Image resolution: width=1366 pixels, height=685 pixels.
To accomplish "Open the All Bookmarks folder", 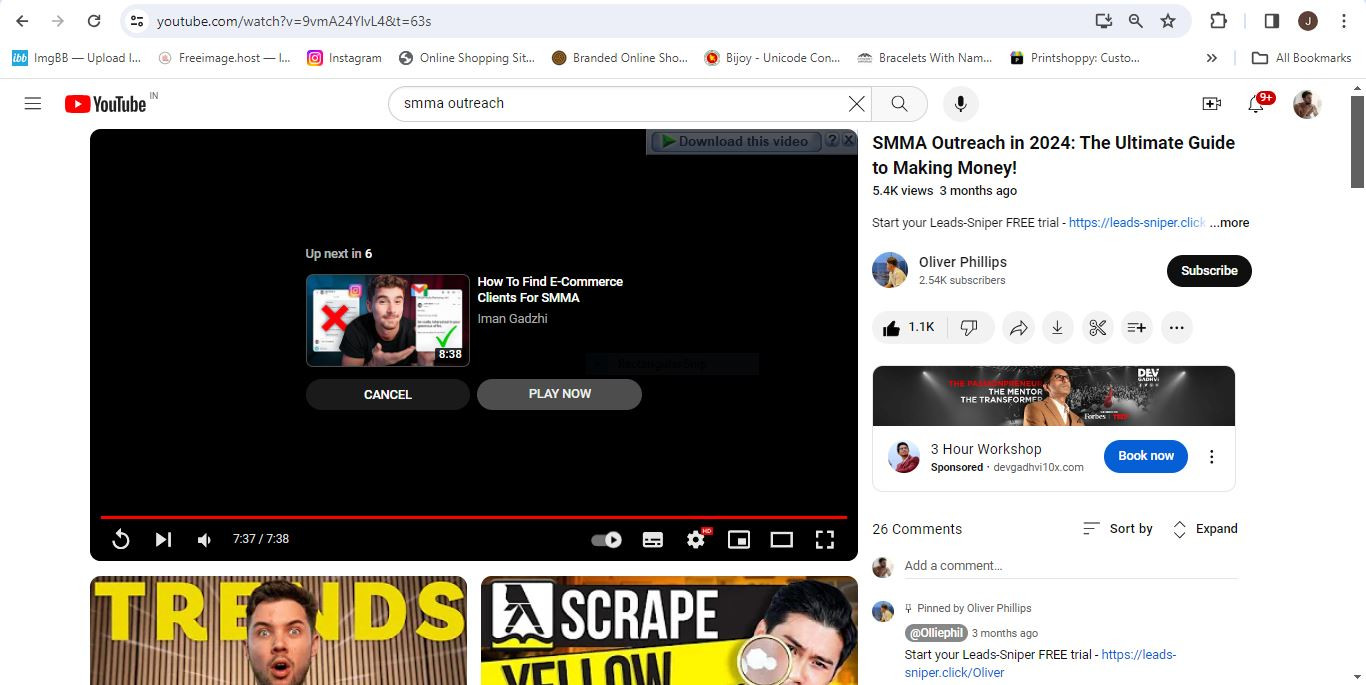I will [x=1302, y=58].
